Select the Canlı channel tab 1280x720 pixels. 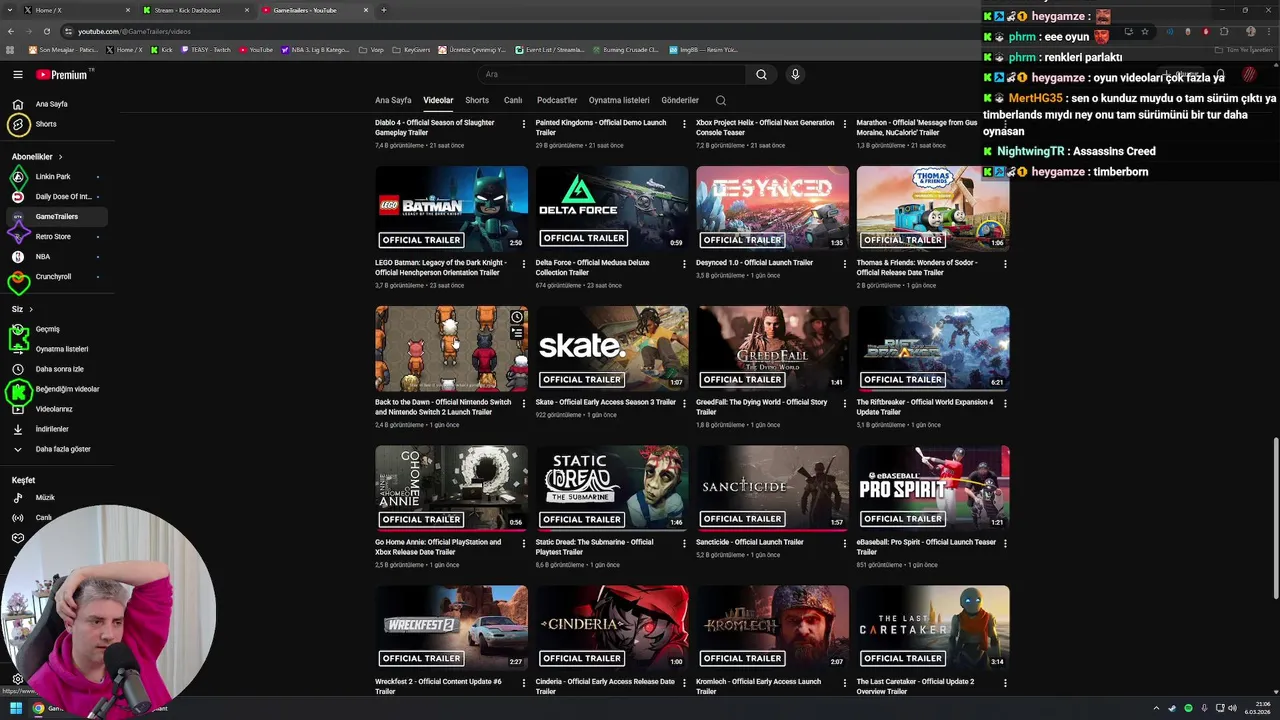tap(513, 100)
